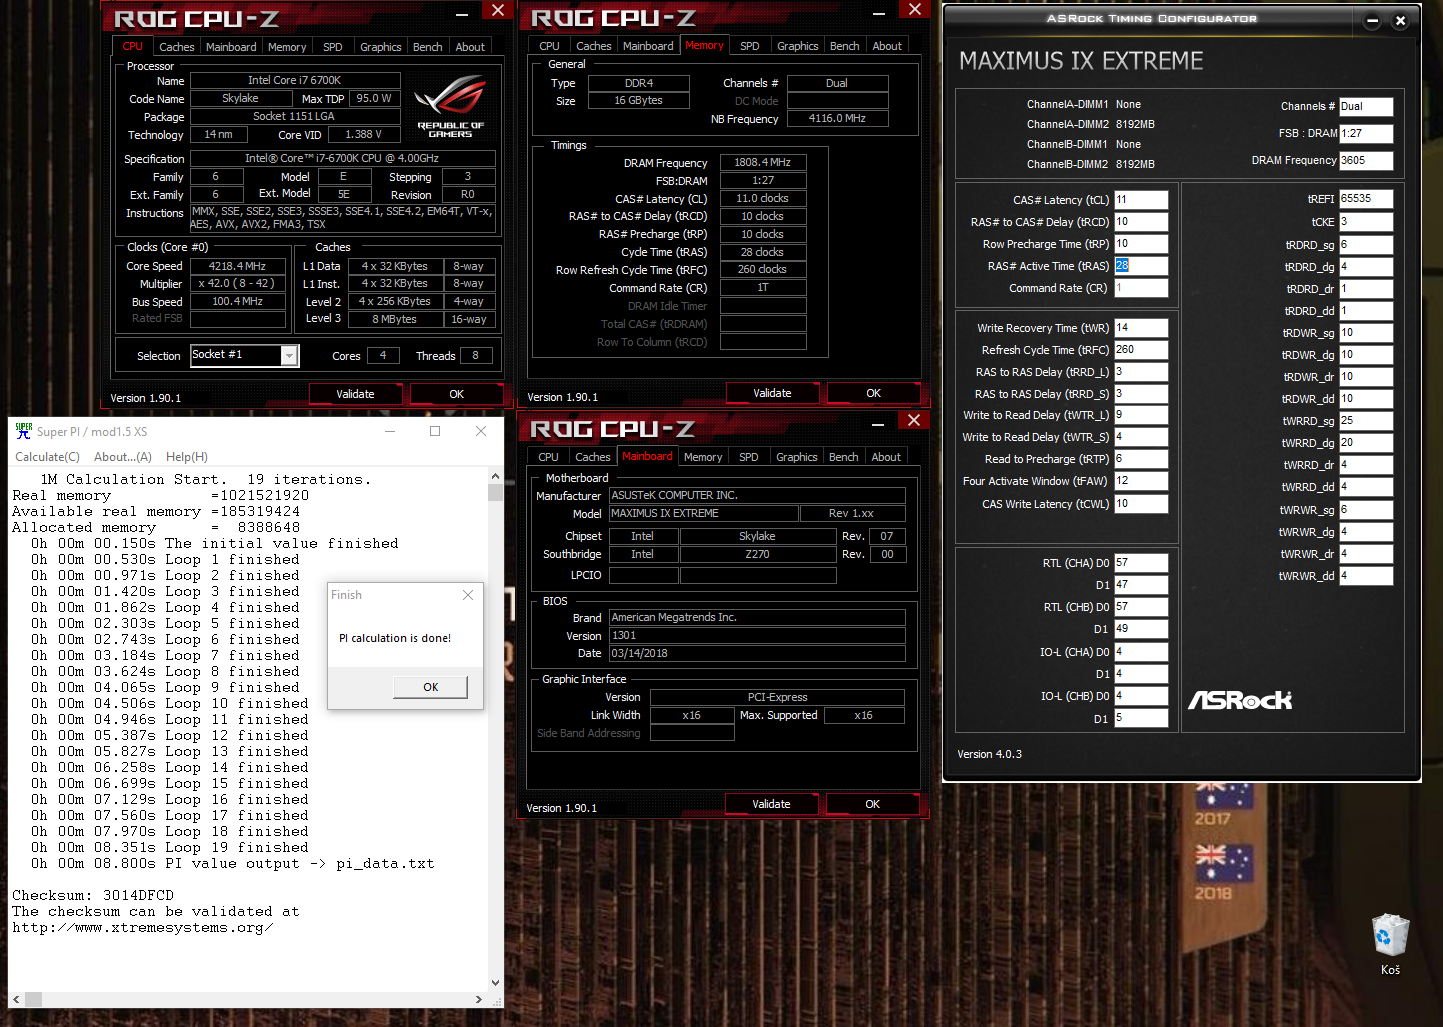The width and height of the screenshot is (1443, 1027).
Task: Click the Republic of Gamers logo
Action: click(450, 105)
